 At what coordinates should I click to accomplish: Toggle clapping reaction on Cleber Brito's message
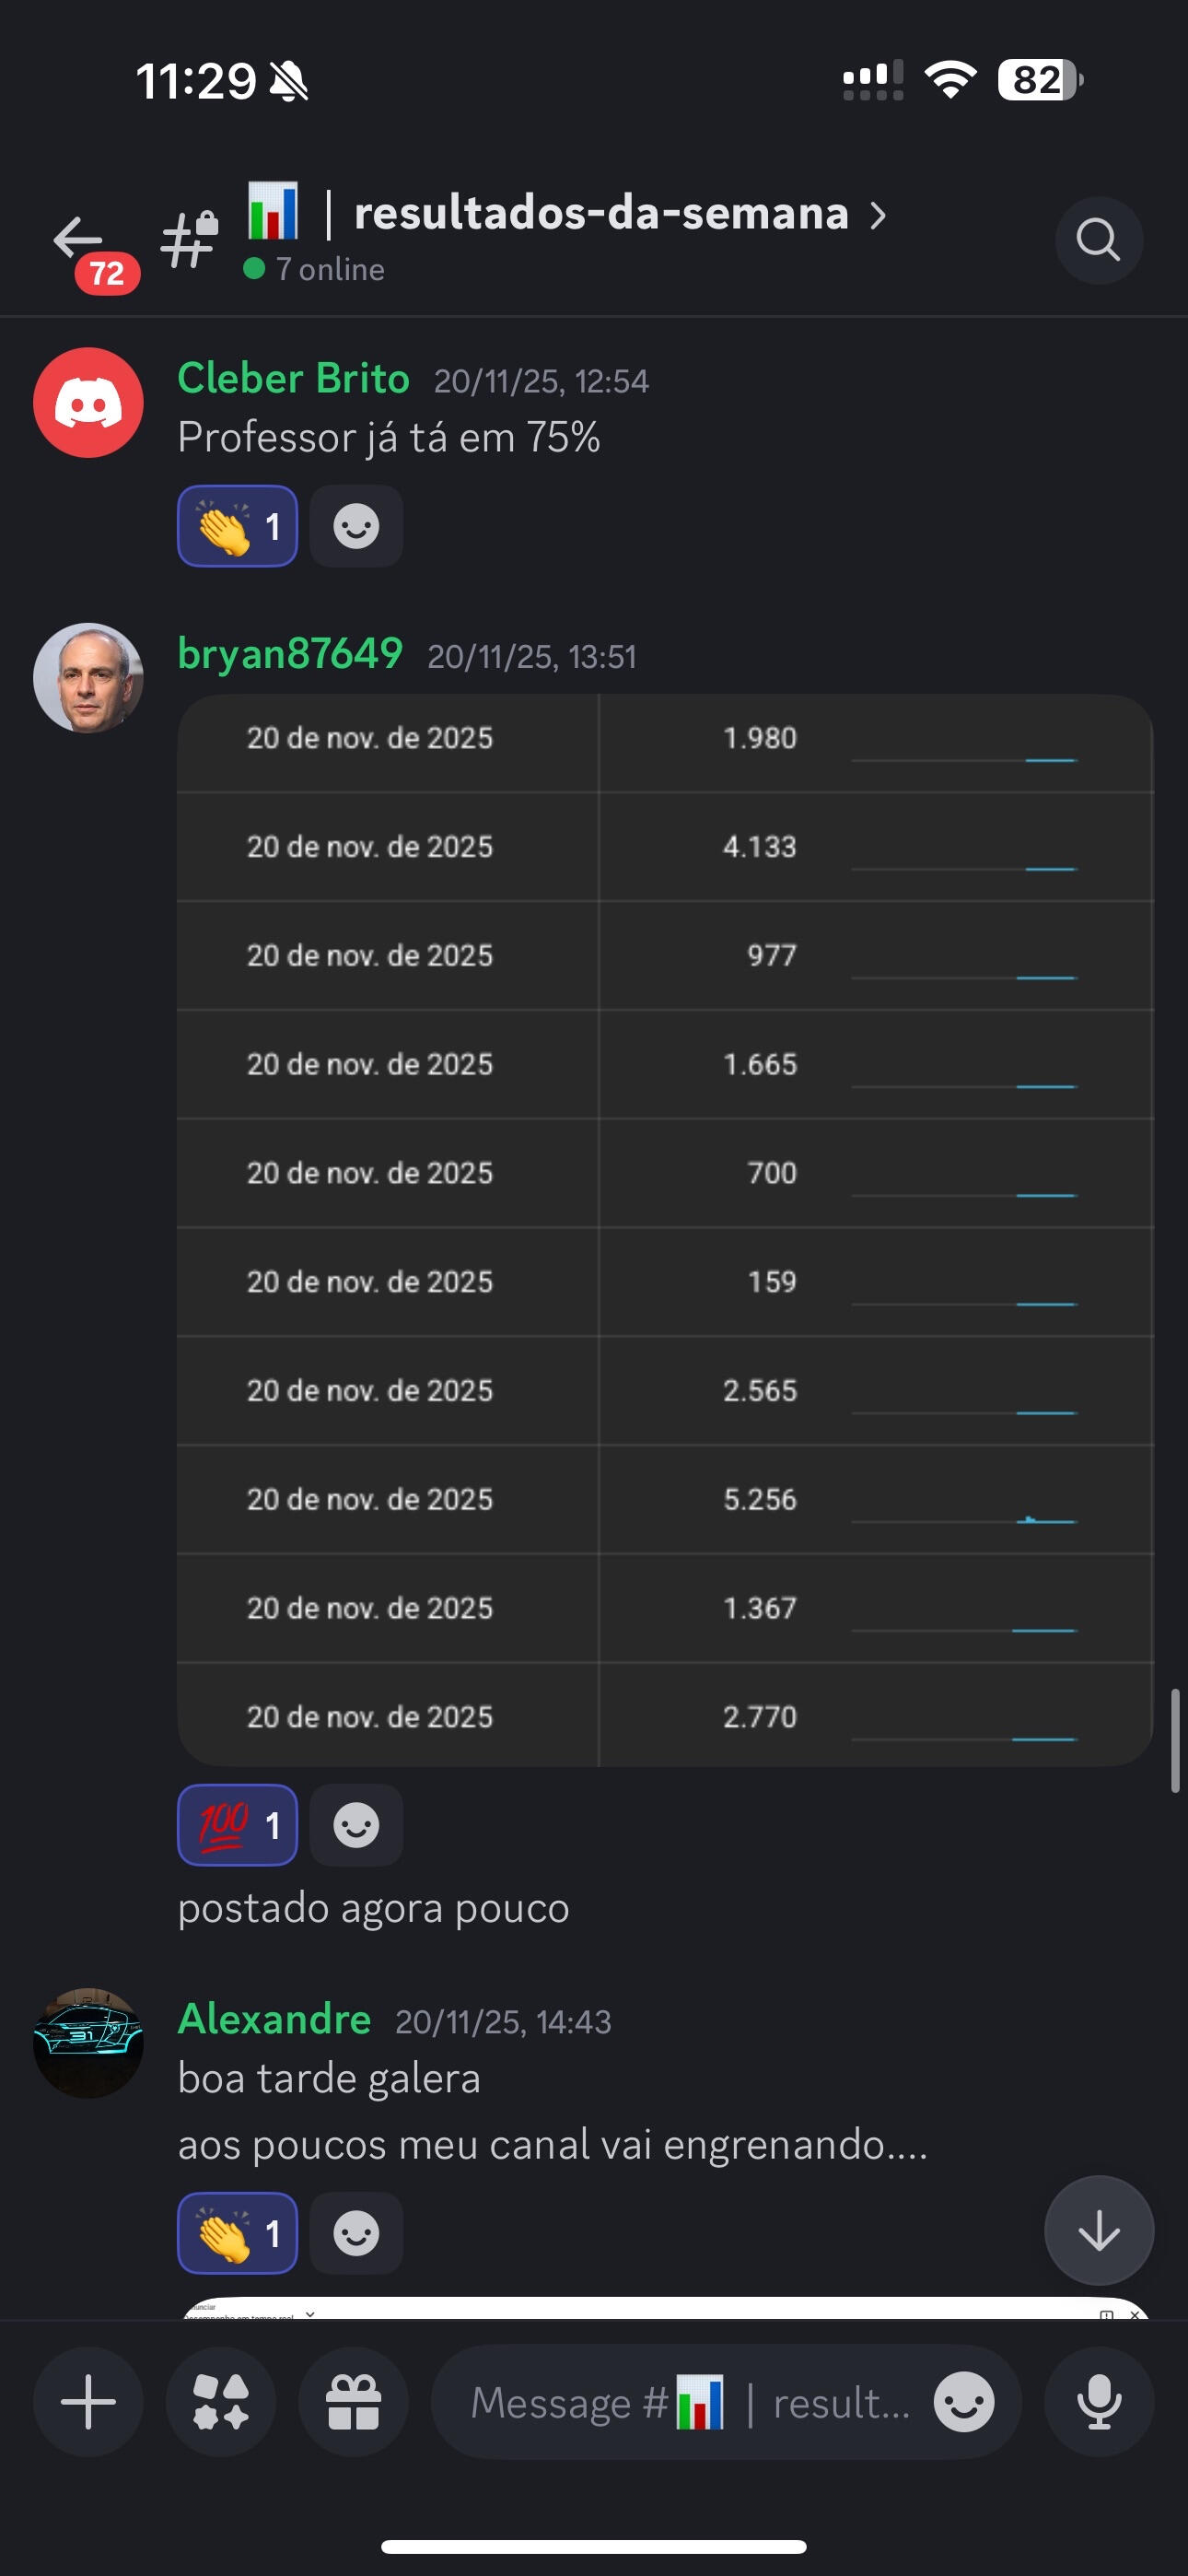237,526
